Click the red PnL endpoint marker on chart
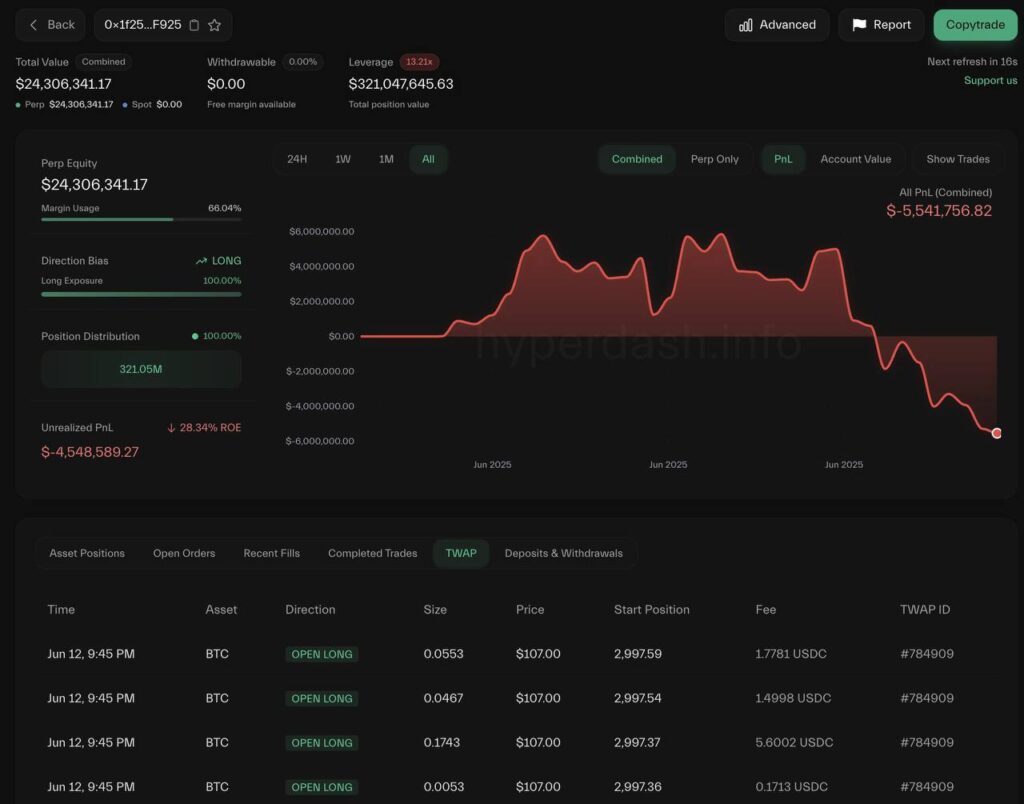 pos(996,433)
